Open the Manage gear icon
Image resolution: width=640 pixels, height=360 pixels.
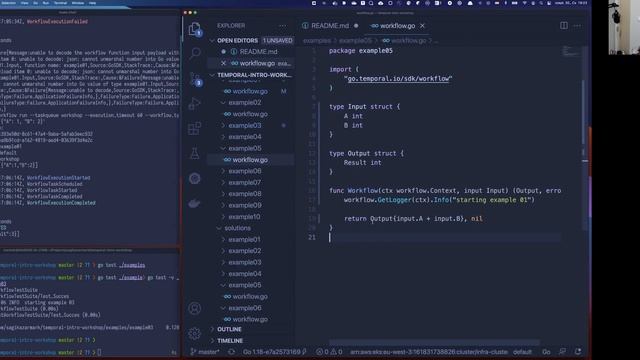[x=195, y=333]
